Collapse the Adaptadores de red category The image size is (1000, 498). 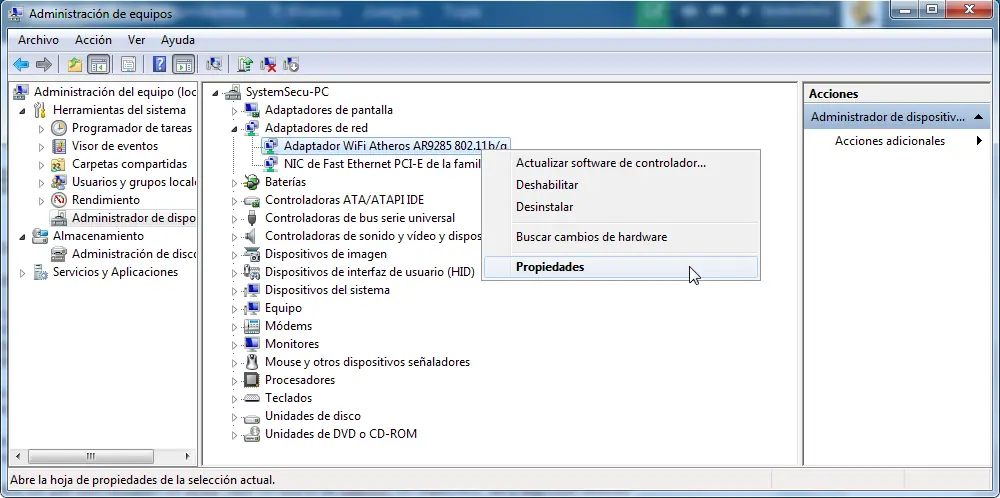click(x=234, y=128)
